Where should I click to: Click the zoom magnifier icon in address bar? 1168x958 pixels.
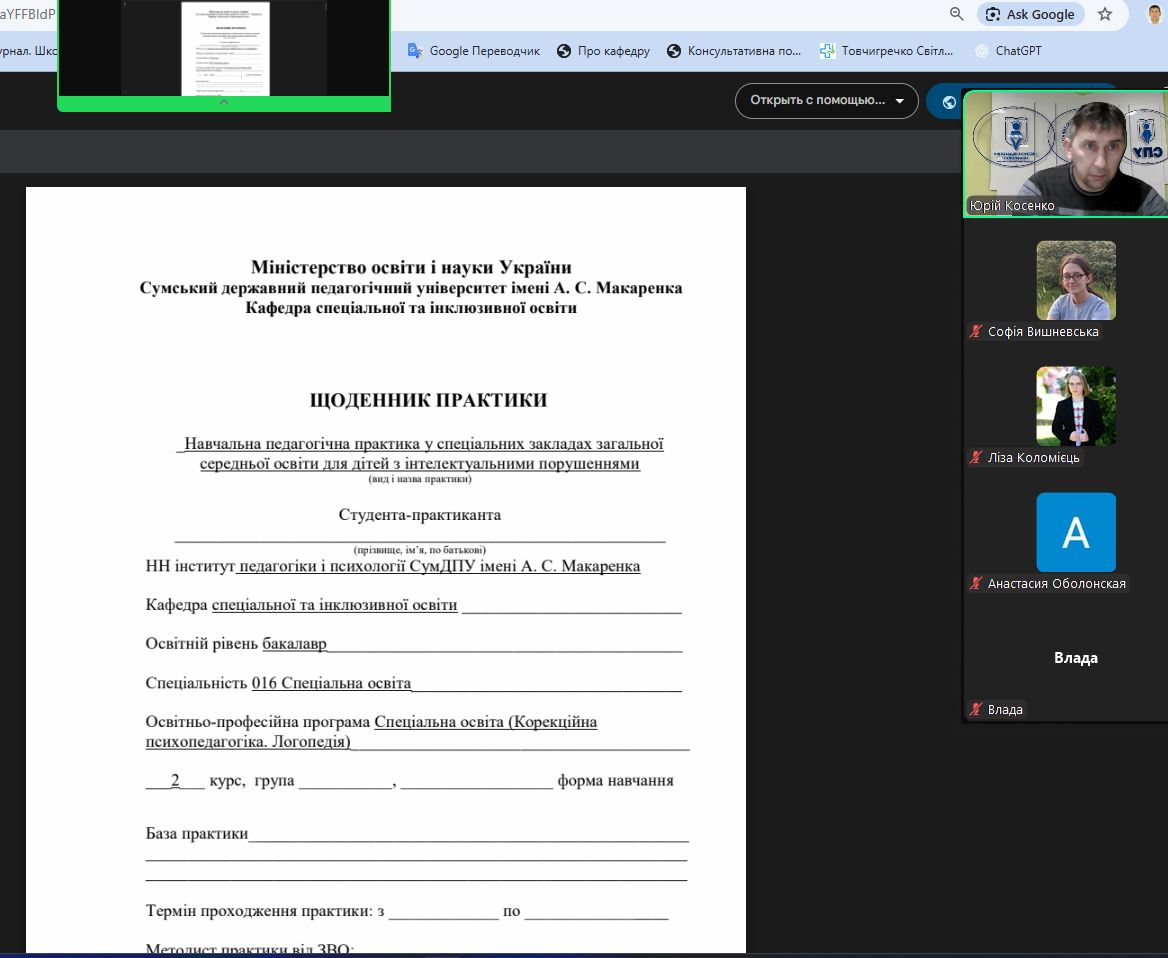[957, 14]
